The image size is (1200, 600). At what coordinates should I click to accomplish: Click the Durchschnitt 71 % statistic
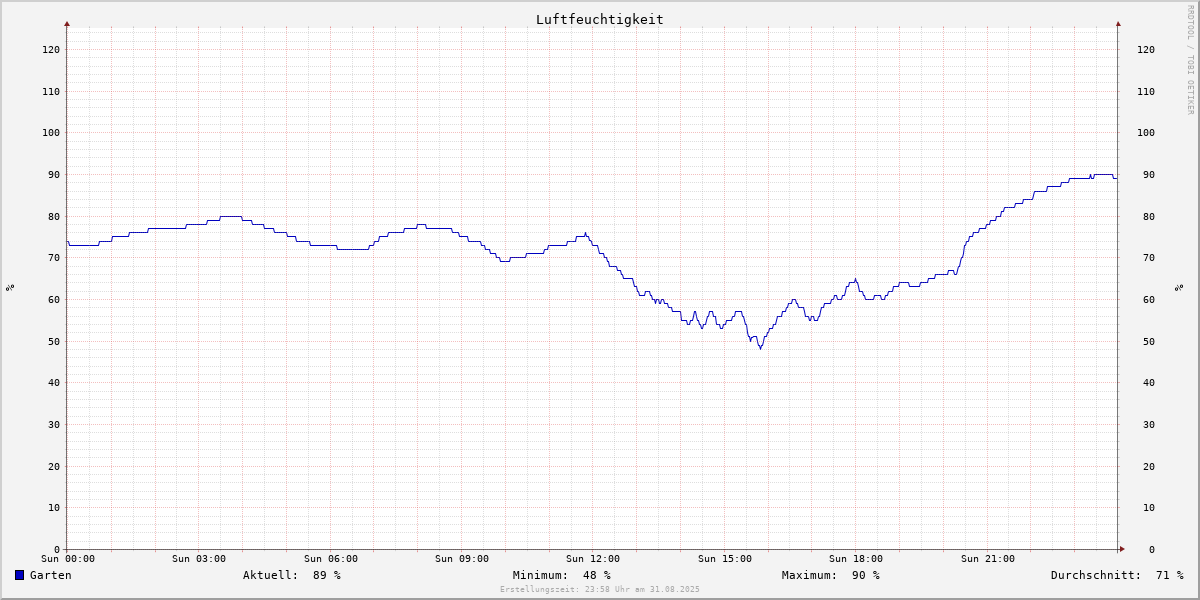(1116, 575)
